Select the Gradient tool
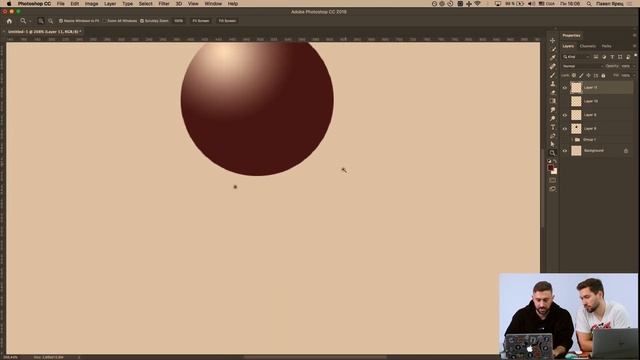The image size is (640, 360). point(553,101)
